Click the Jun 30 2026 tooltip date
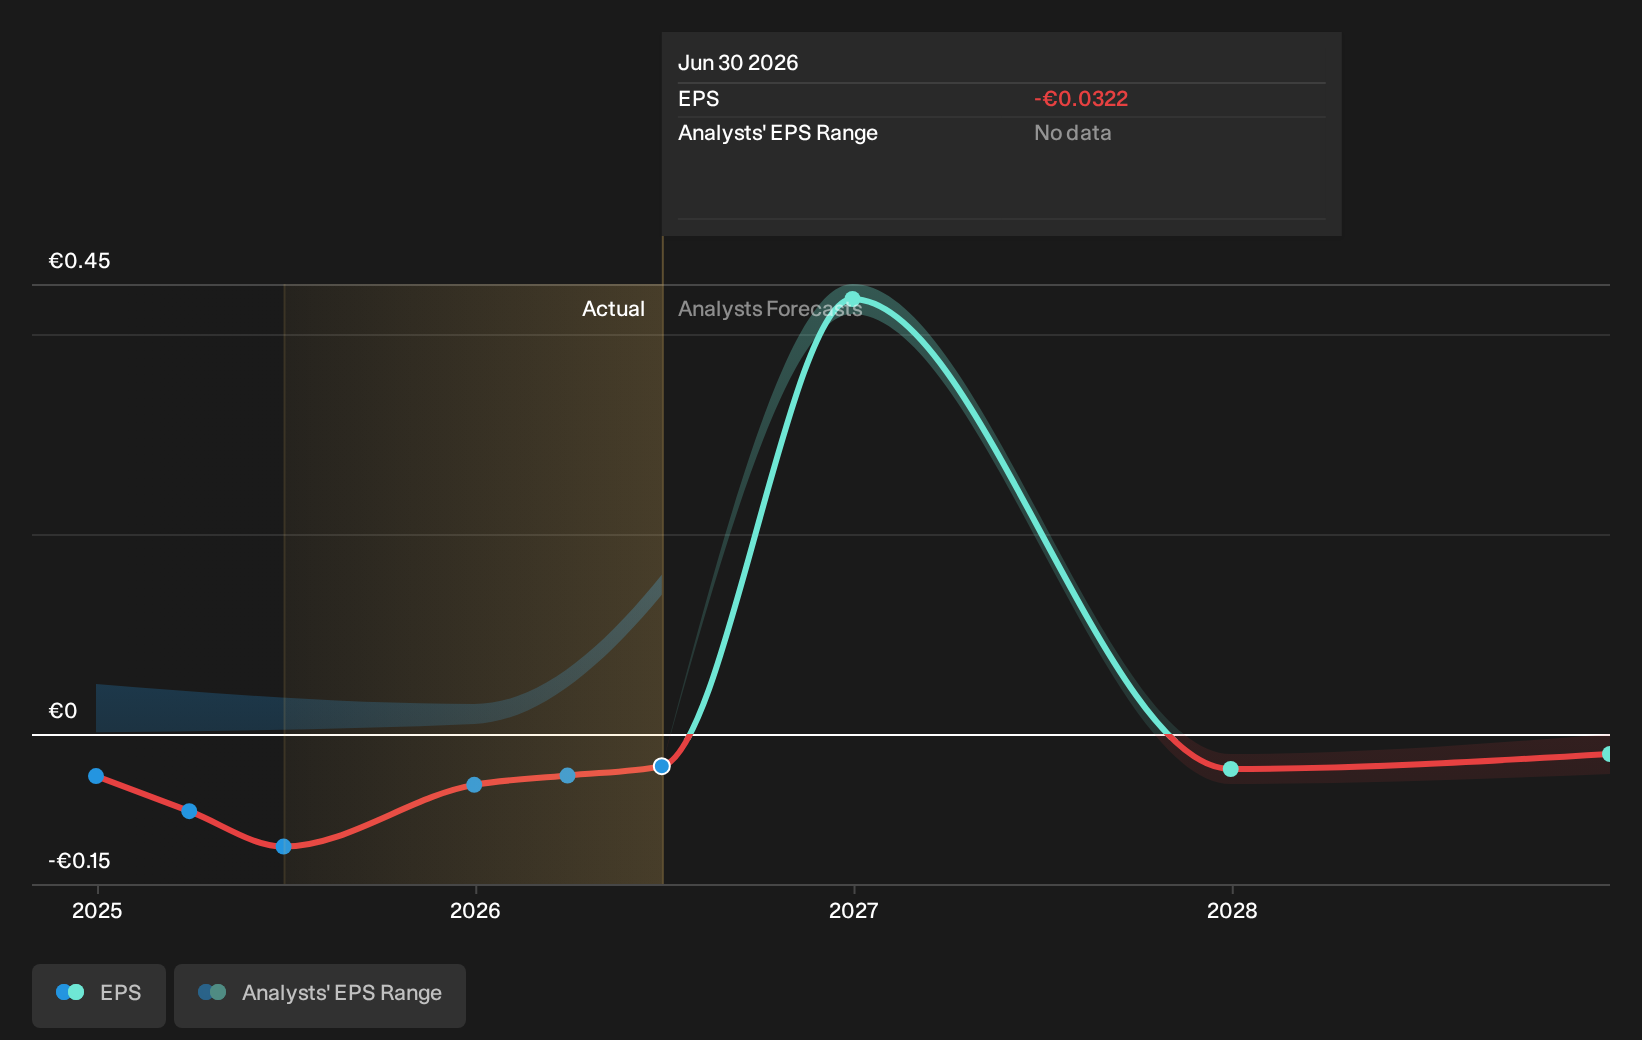 (x=738, y=63)
